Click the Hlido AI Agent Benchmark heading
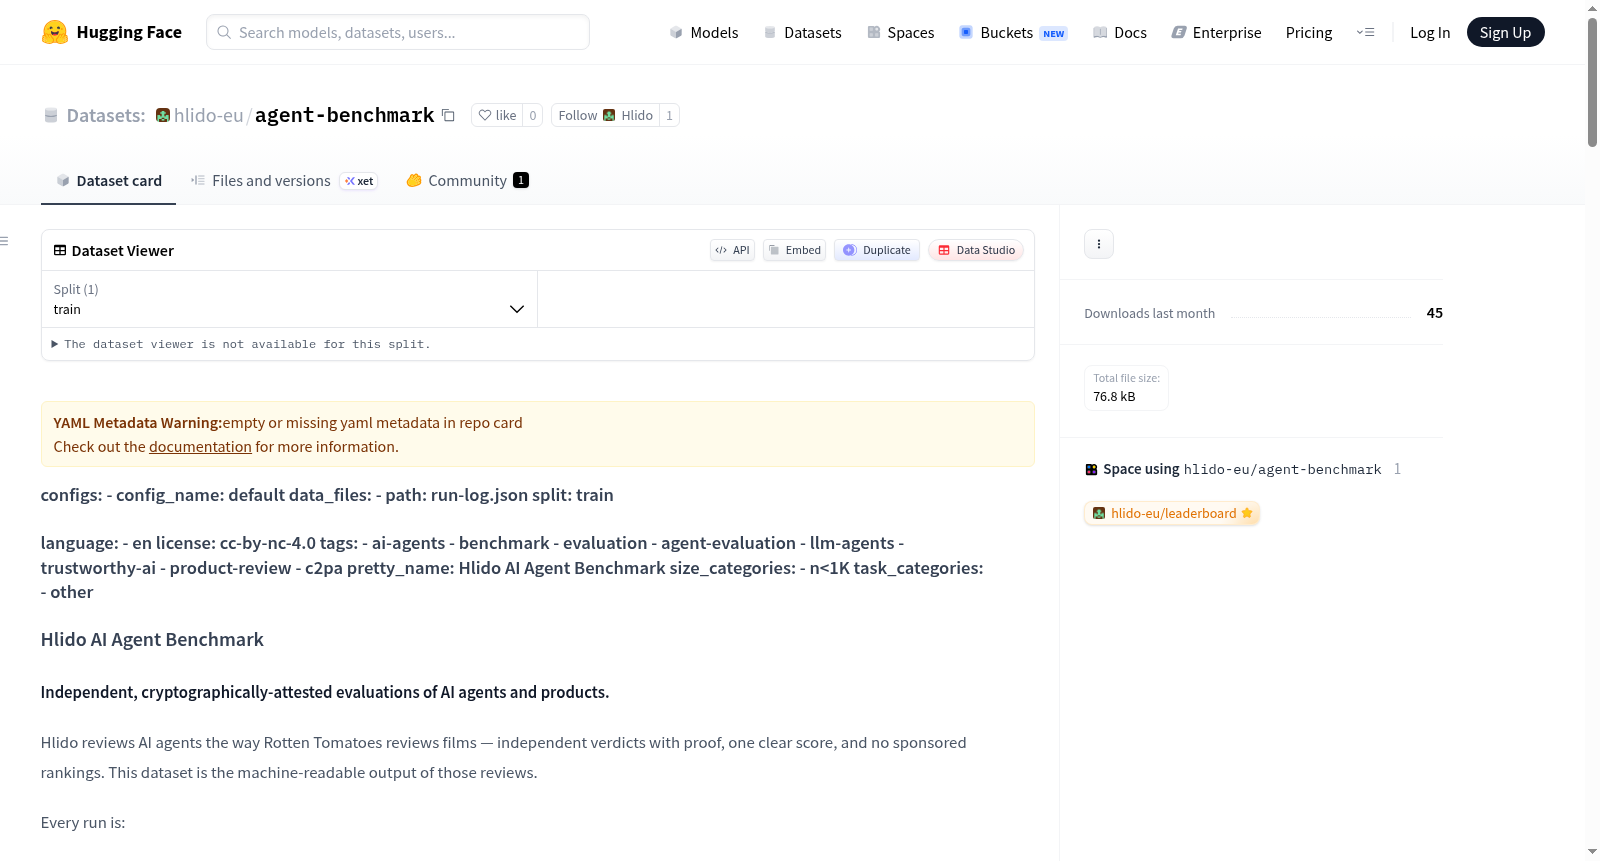 [x=152, y=640]
